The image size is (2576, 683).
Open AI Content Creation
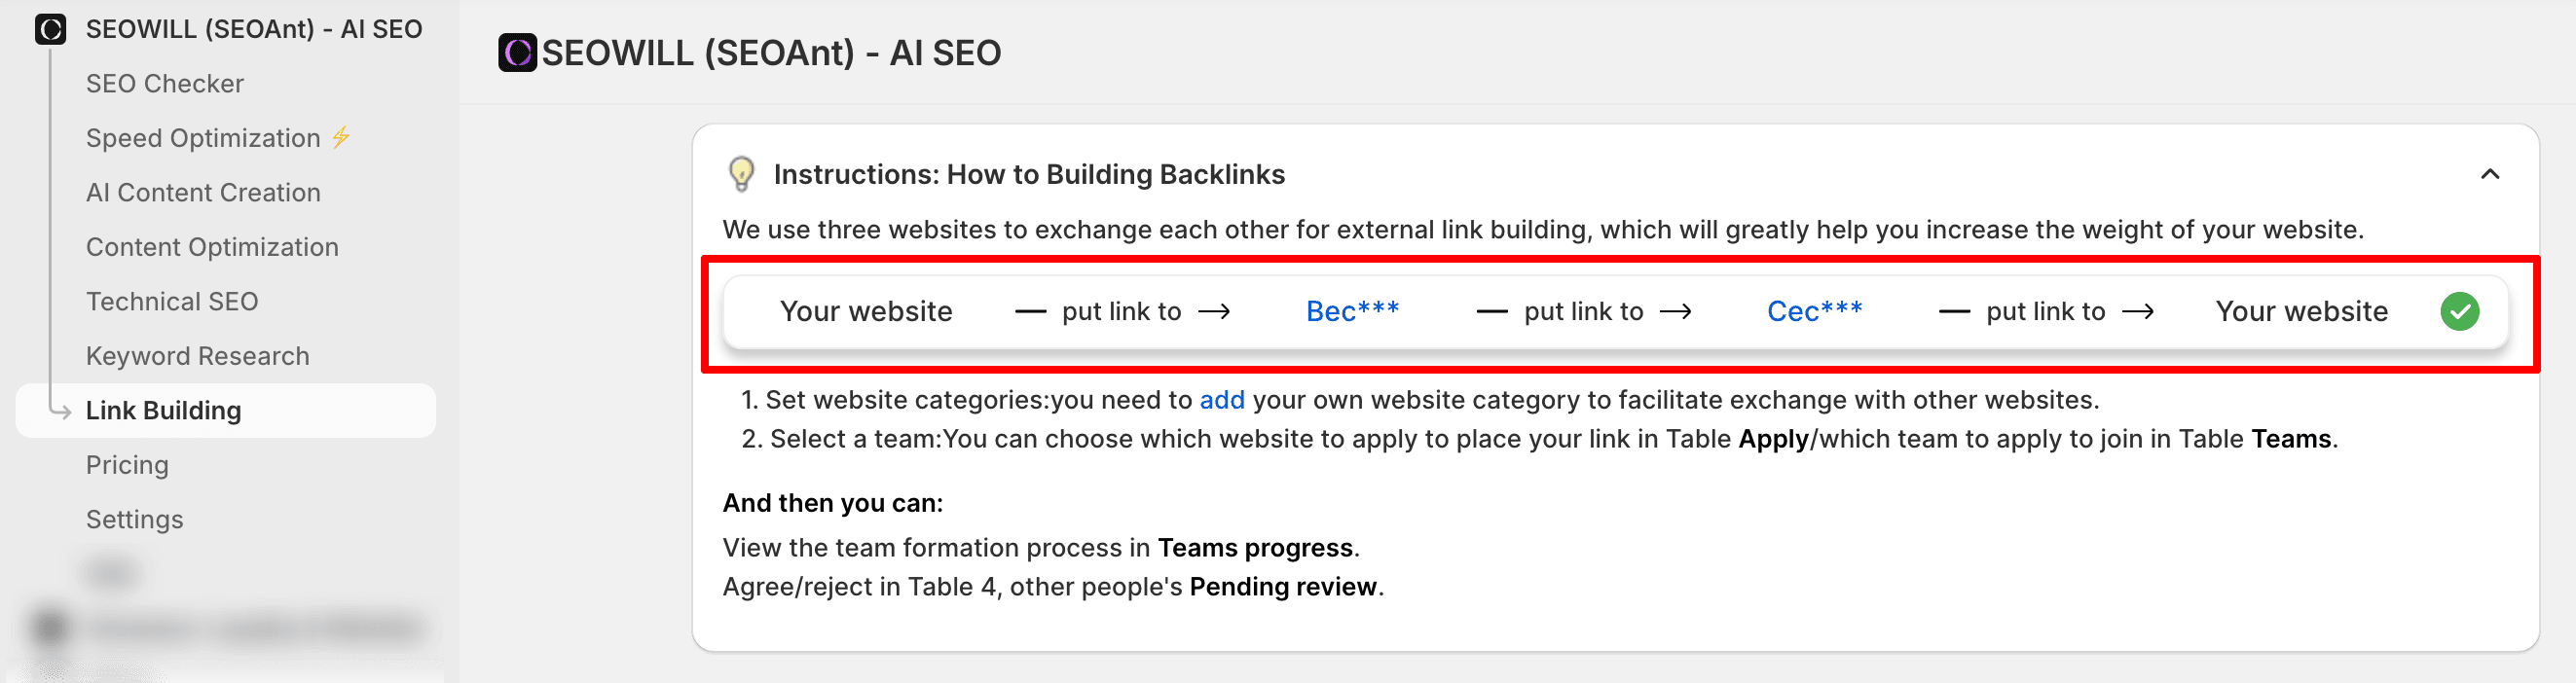pyautogui.click(x=203, y=193)
